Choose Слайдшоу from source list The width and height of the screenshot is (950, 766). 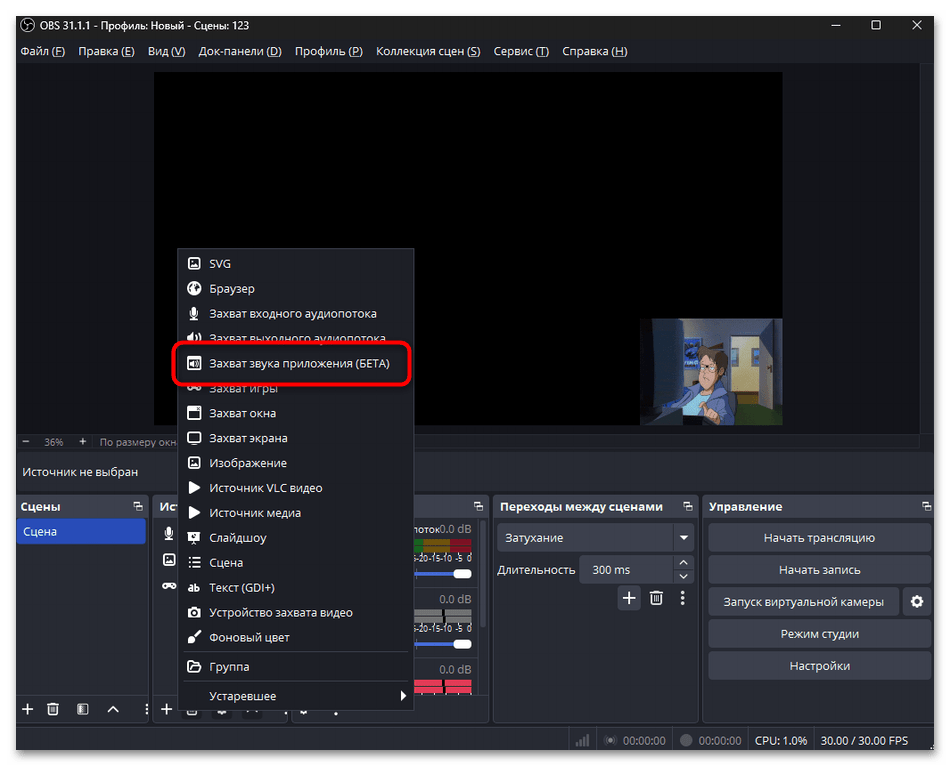click(296, 538)
